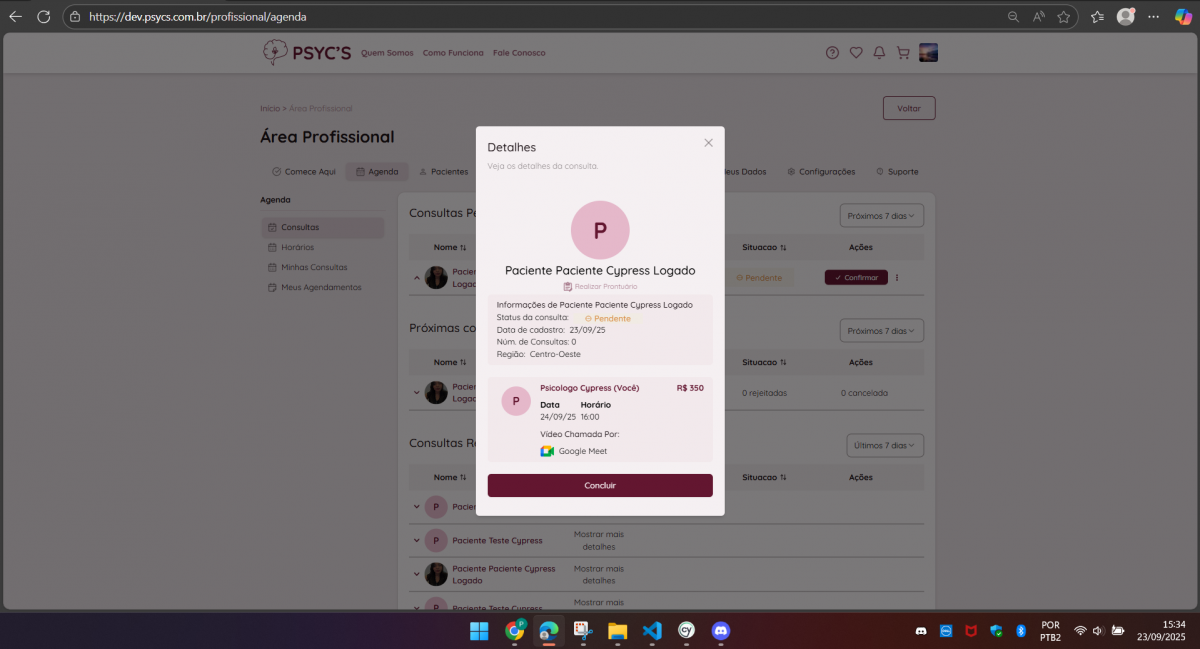
Task: Click the user profile avatar thumbnail
Action: click(928, 53)
